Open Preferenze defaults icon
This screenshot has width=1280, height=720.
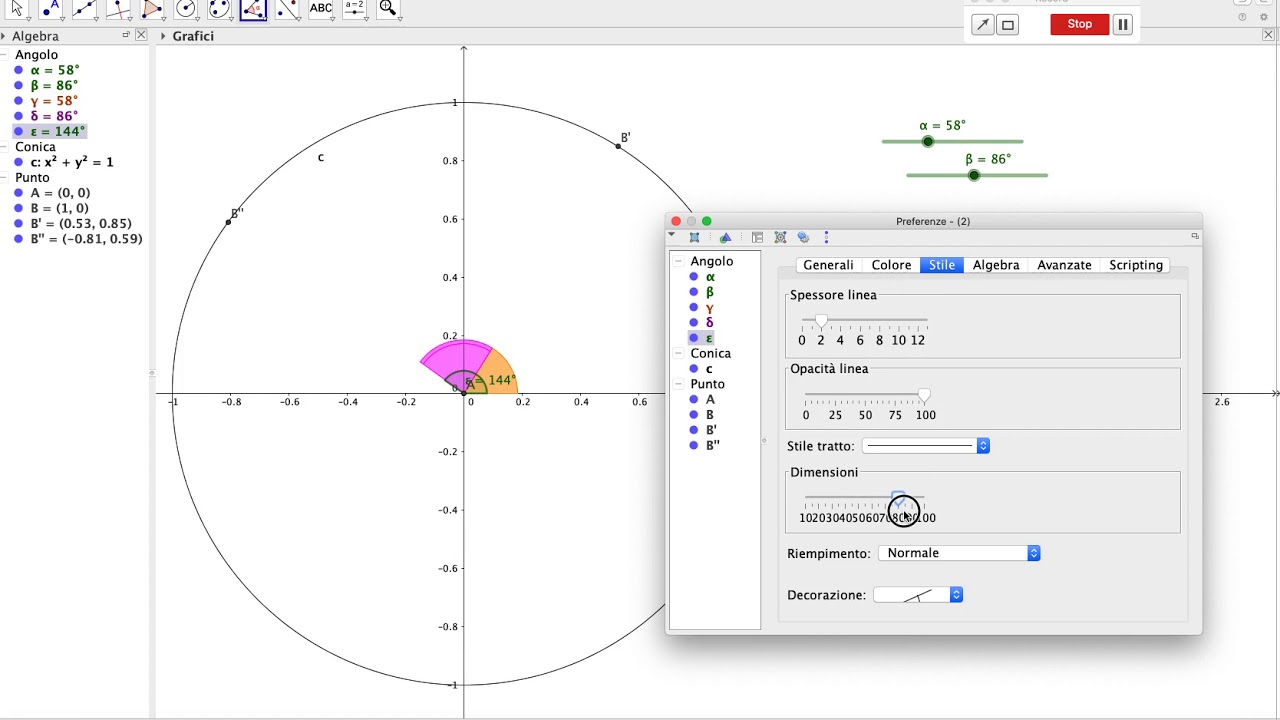(x=780, y=238)
